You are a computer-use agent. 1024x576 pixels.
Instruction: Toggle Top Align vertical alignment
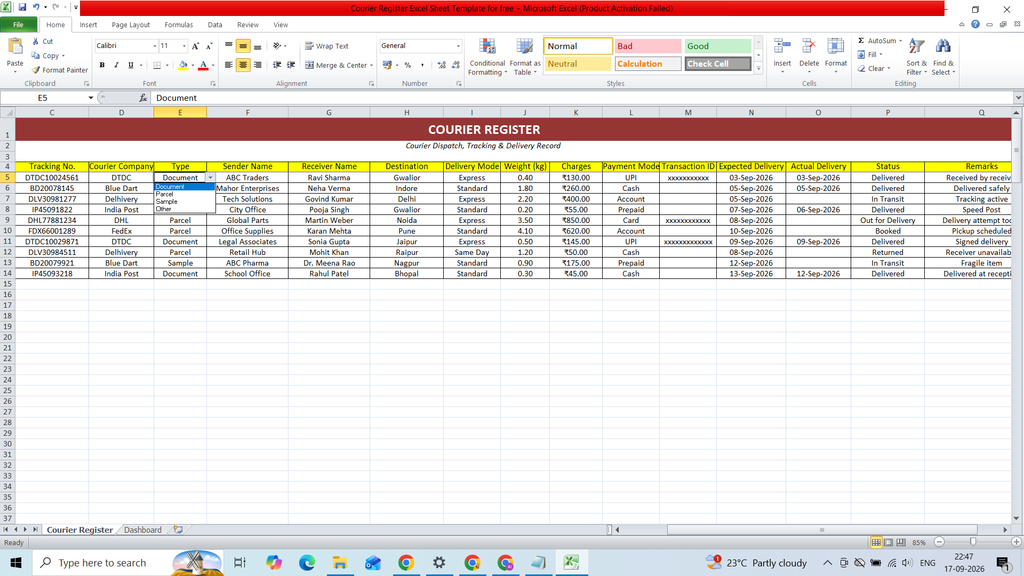229,46
